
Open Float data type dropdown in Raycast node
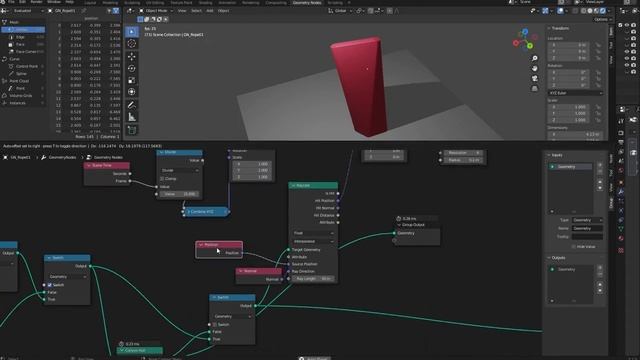(313, 233)
